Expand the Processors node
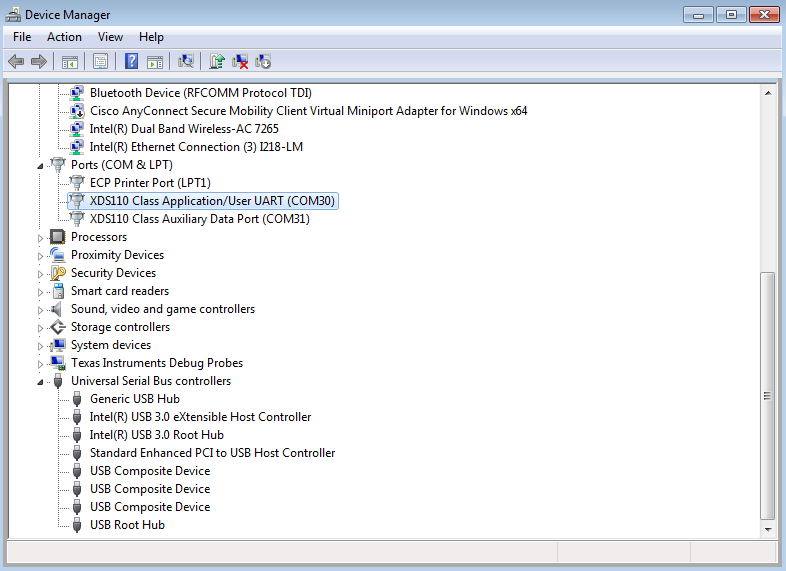 pos(40,238)
